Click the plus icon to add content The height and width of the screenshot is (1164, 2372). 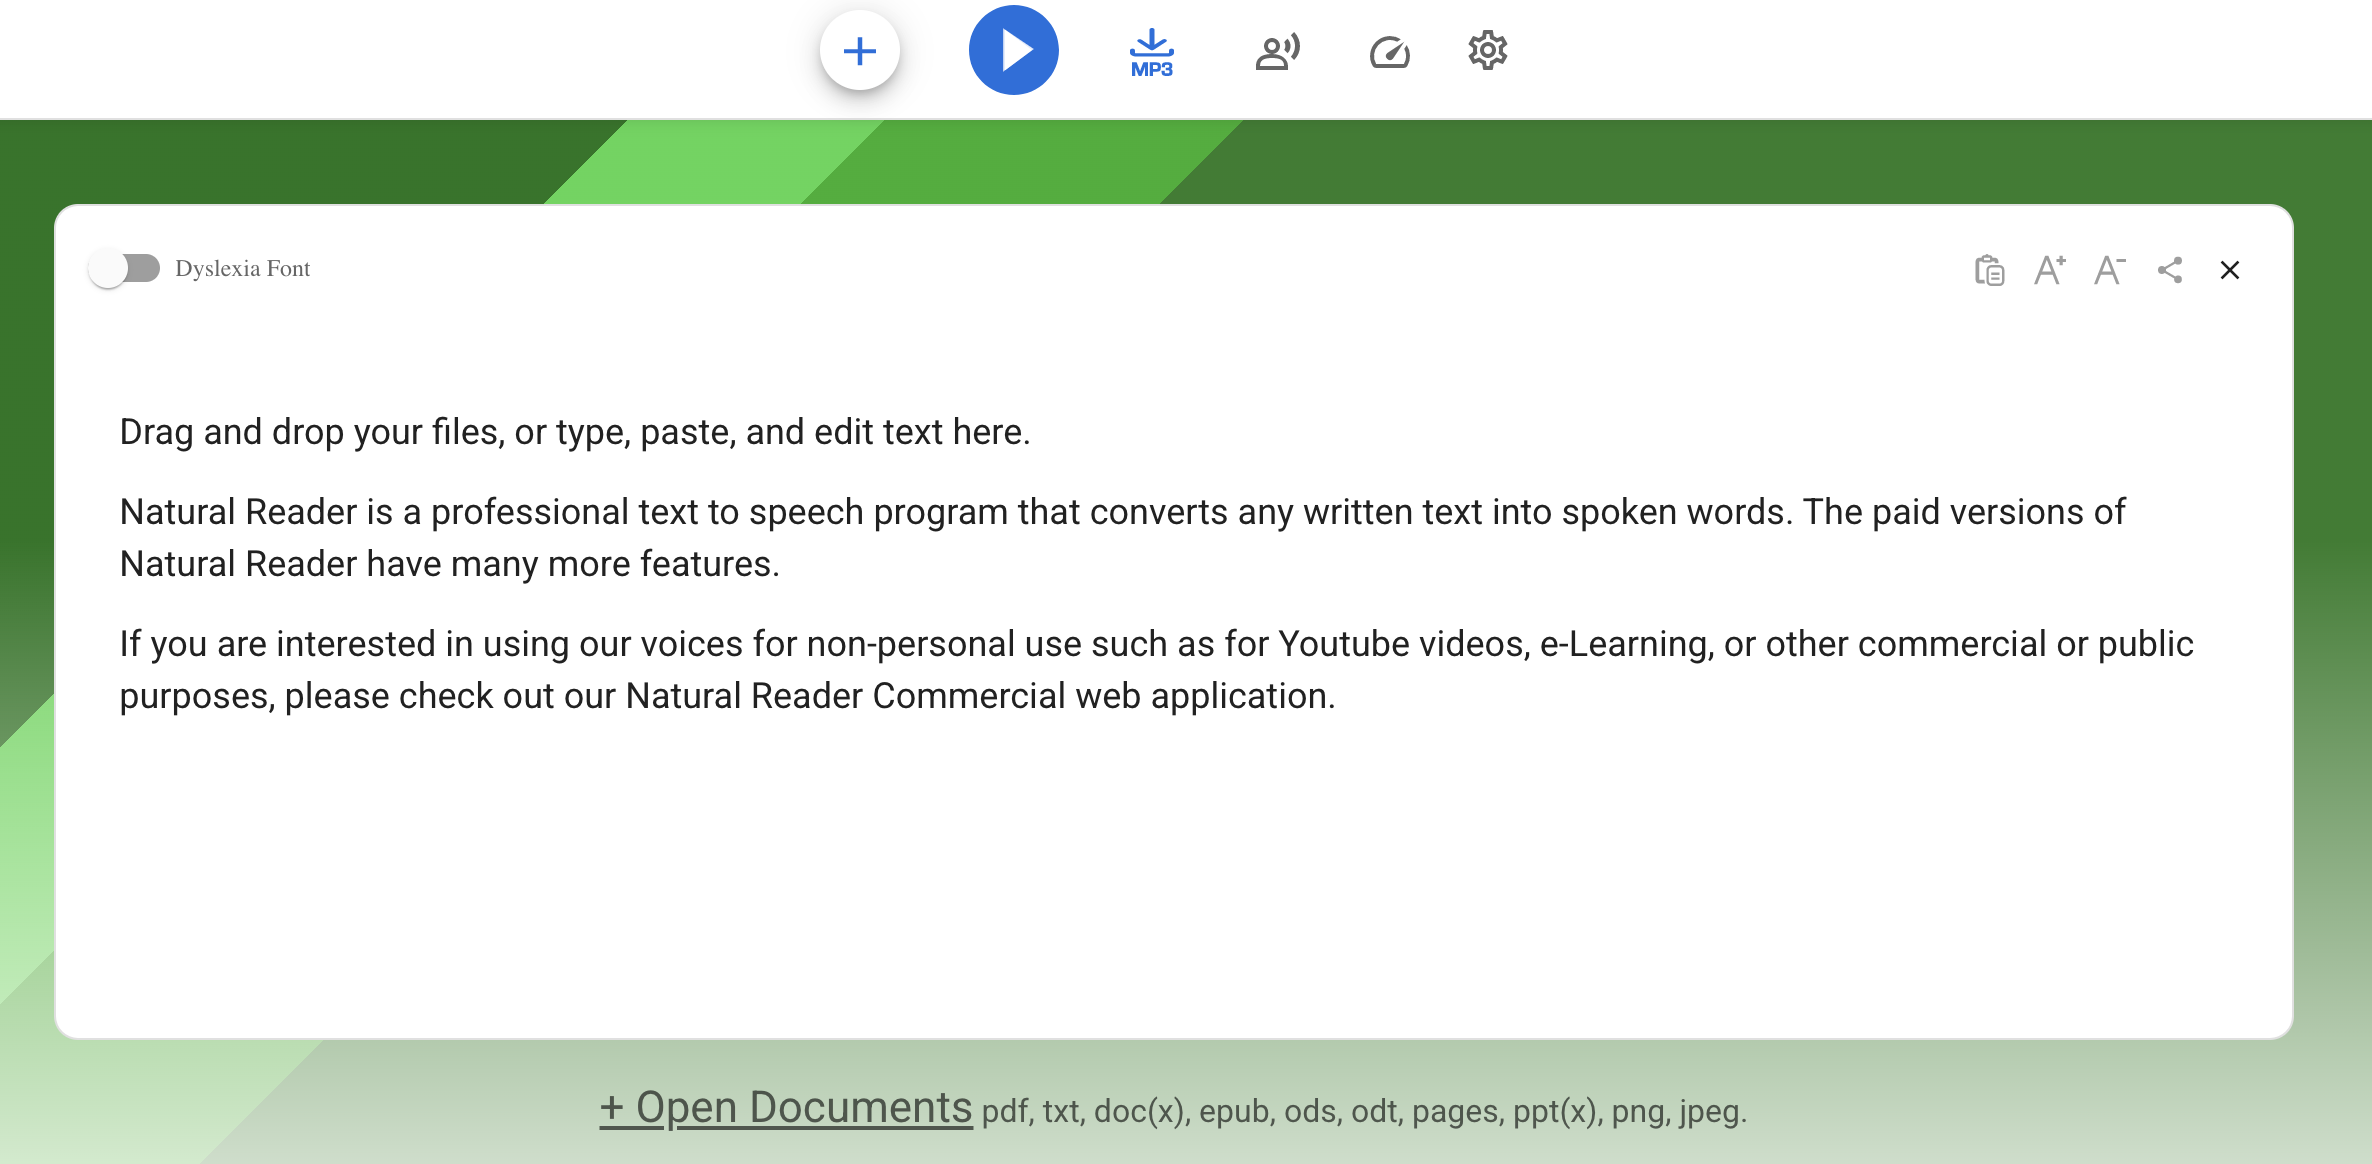[x=859, y=50]
